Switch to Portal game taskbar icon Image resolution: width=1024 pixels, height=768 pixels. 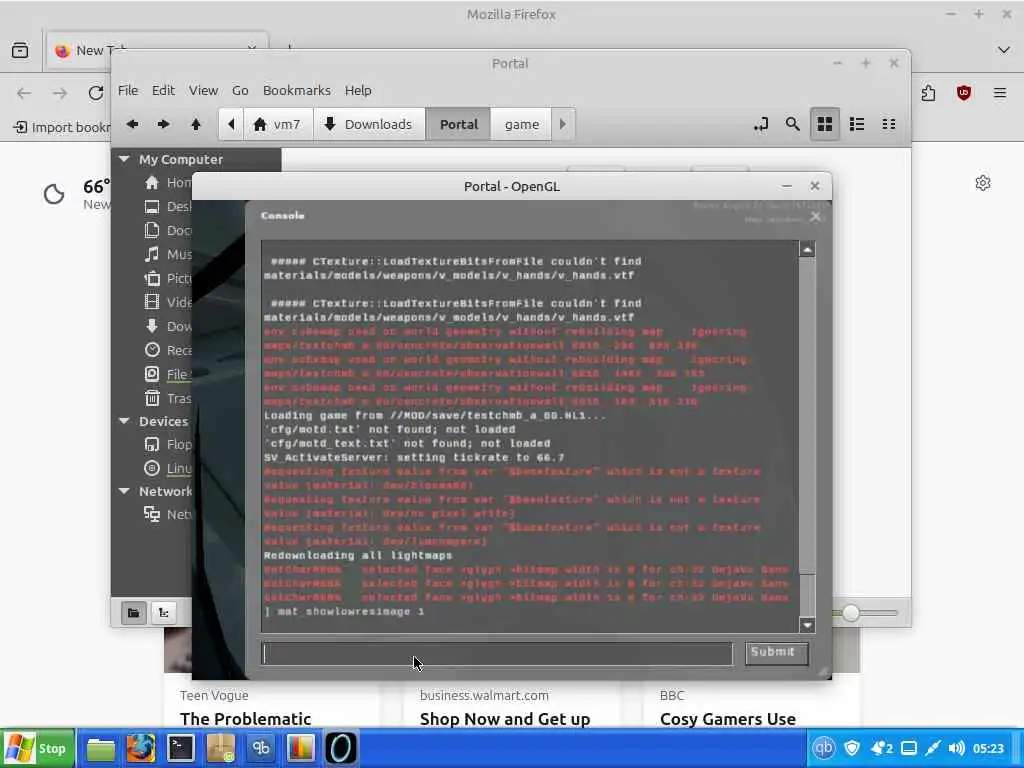341,748
